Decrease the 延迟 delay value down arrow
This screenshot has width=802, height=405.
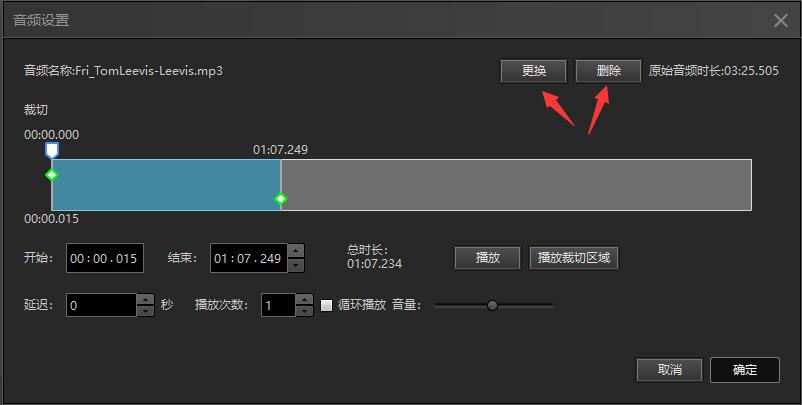click(146, 310)
